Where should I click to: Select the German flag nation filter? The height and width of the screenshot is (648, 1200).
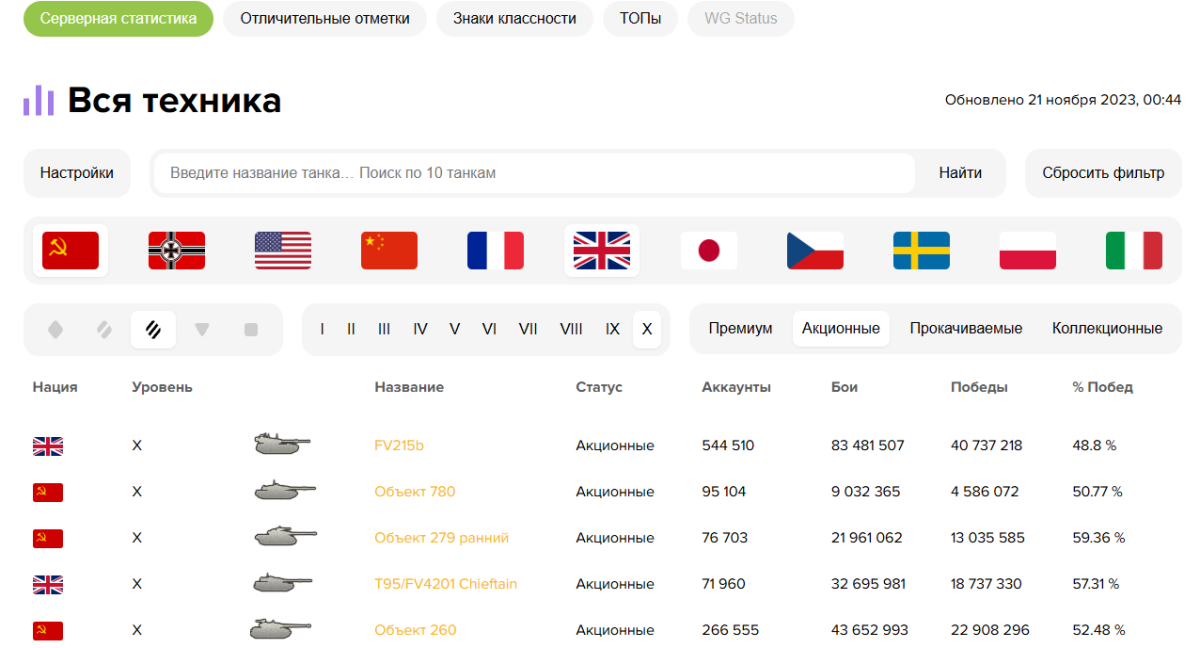[176, 250]
